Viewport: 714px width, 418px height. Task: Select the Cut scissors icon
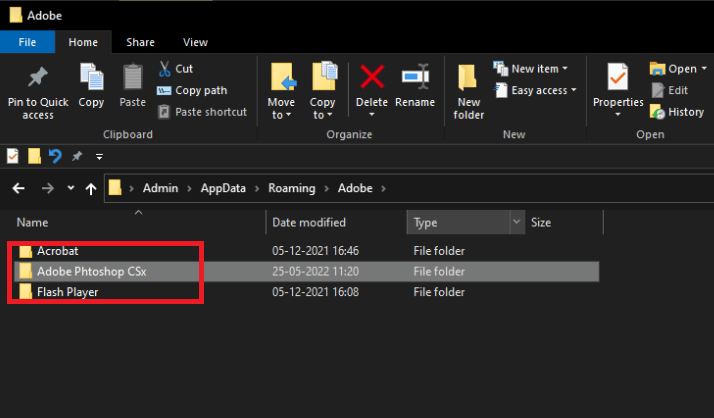click(164, 69)
